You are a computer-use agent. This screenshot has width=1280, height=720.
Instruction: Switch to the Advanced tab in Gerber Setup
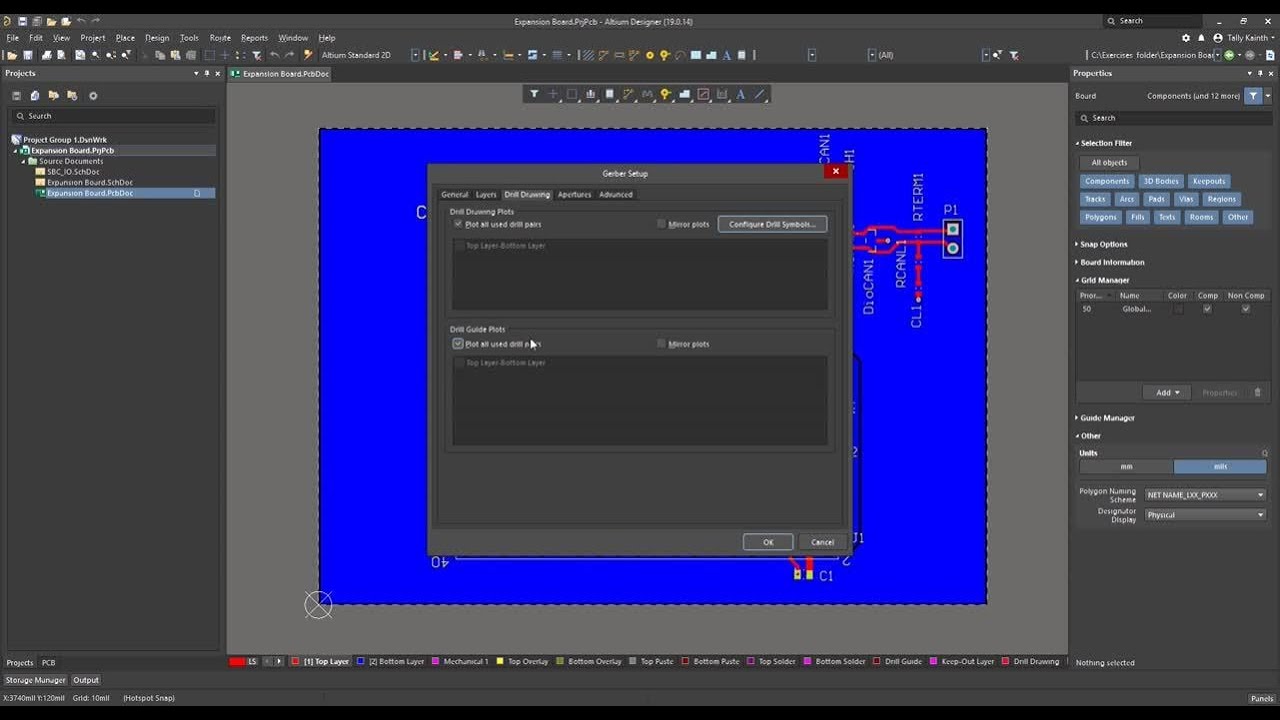click(616, 194)
